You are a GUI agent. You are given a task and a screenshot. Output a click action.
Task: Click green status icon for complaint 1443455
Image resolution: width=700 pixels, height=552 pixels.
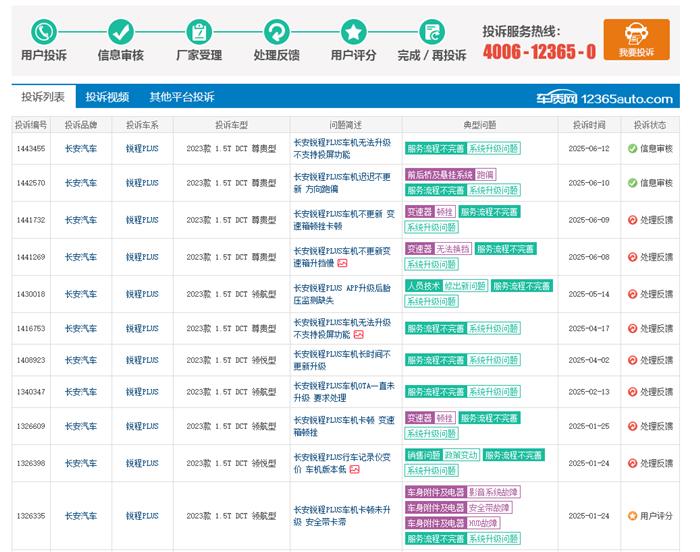632,148
